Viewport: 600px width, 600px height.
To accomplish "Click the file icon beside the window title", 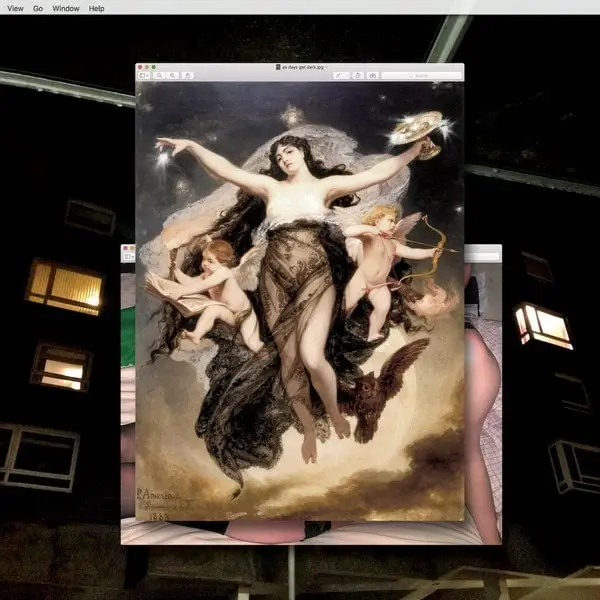I will pyautogui.click(x=277, y=66).
